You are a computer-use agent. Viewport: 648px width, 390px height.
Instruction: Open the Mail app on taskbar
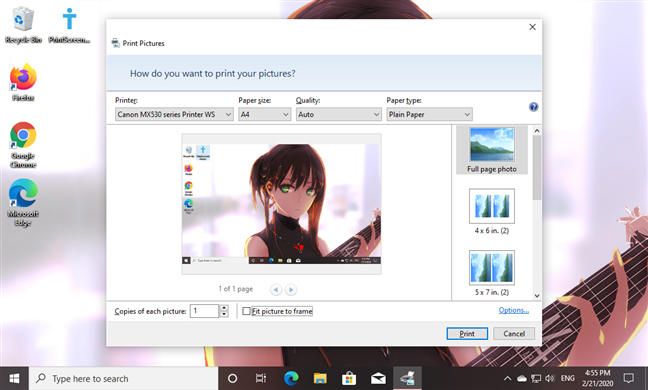(x=378, y=378)
